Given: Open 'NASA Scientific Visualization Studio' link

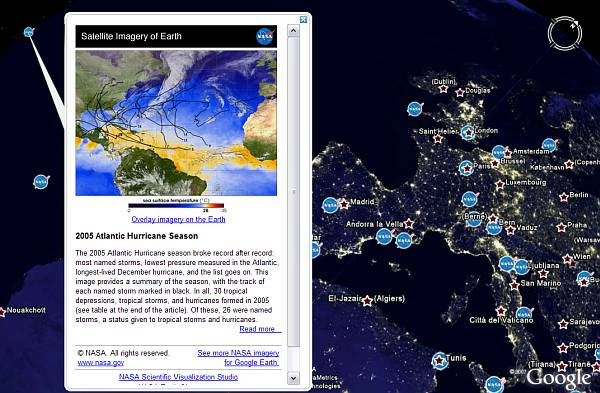Looking at the screenshot, I should pyautogui.click(x=178, y=377).
